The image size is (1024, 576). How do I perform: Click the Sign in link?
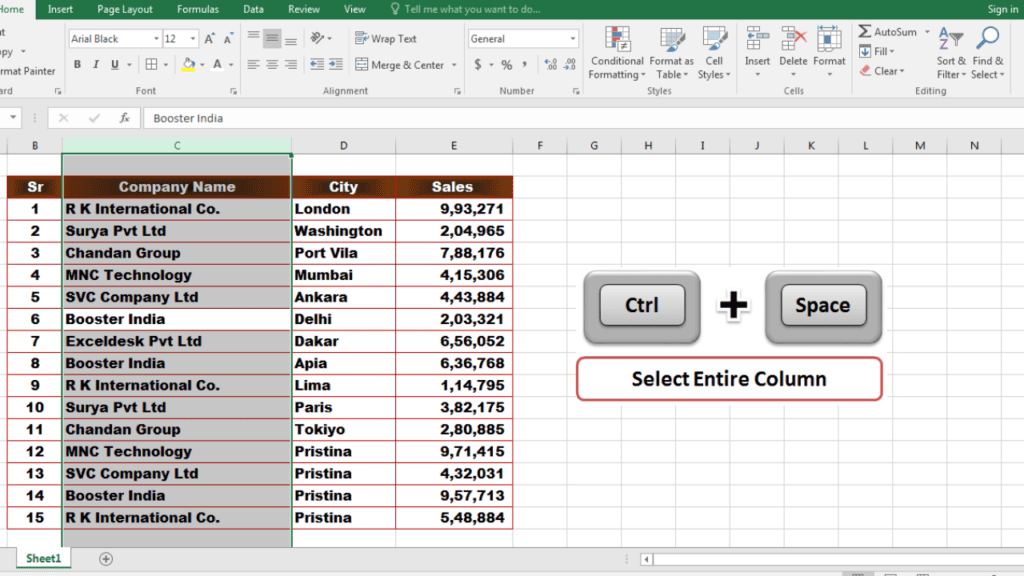[x=1002, y=9]
